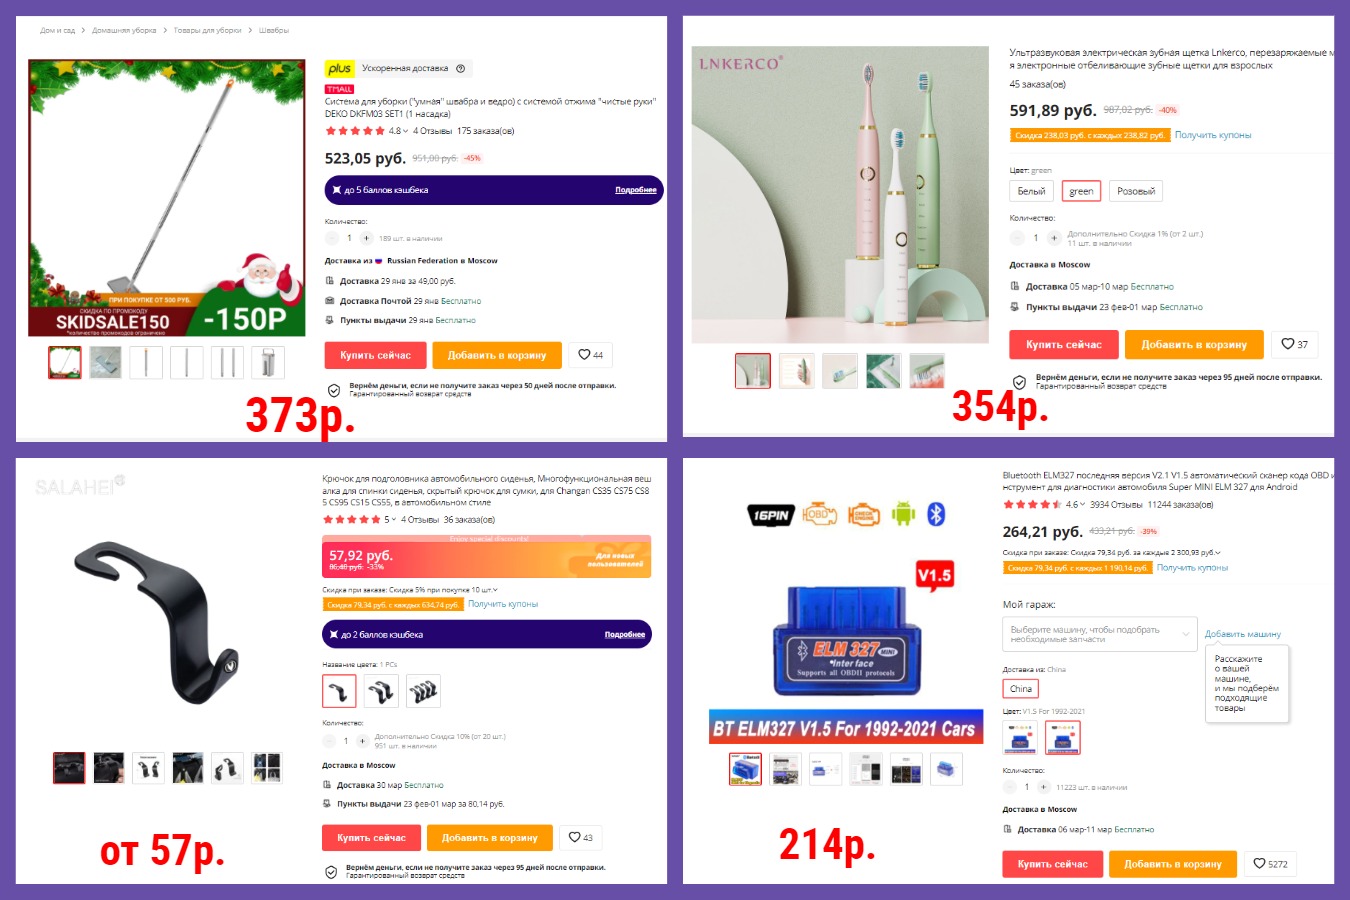Expand the 4.8 rating chevron on mop listing
The height and width of the screenshot is (900, 1350).
click(406, 131)
